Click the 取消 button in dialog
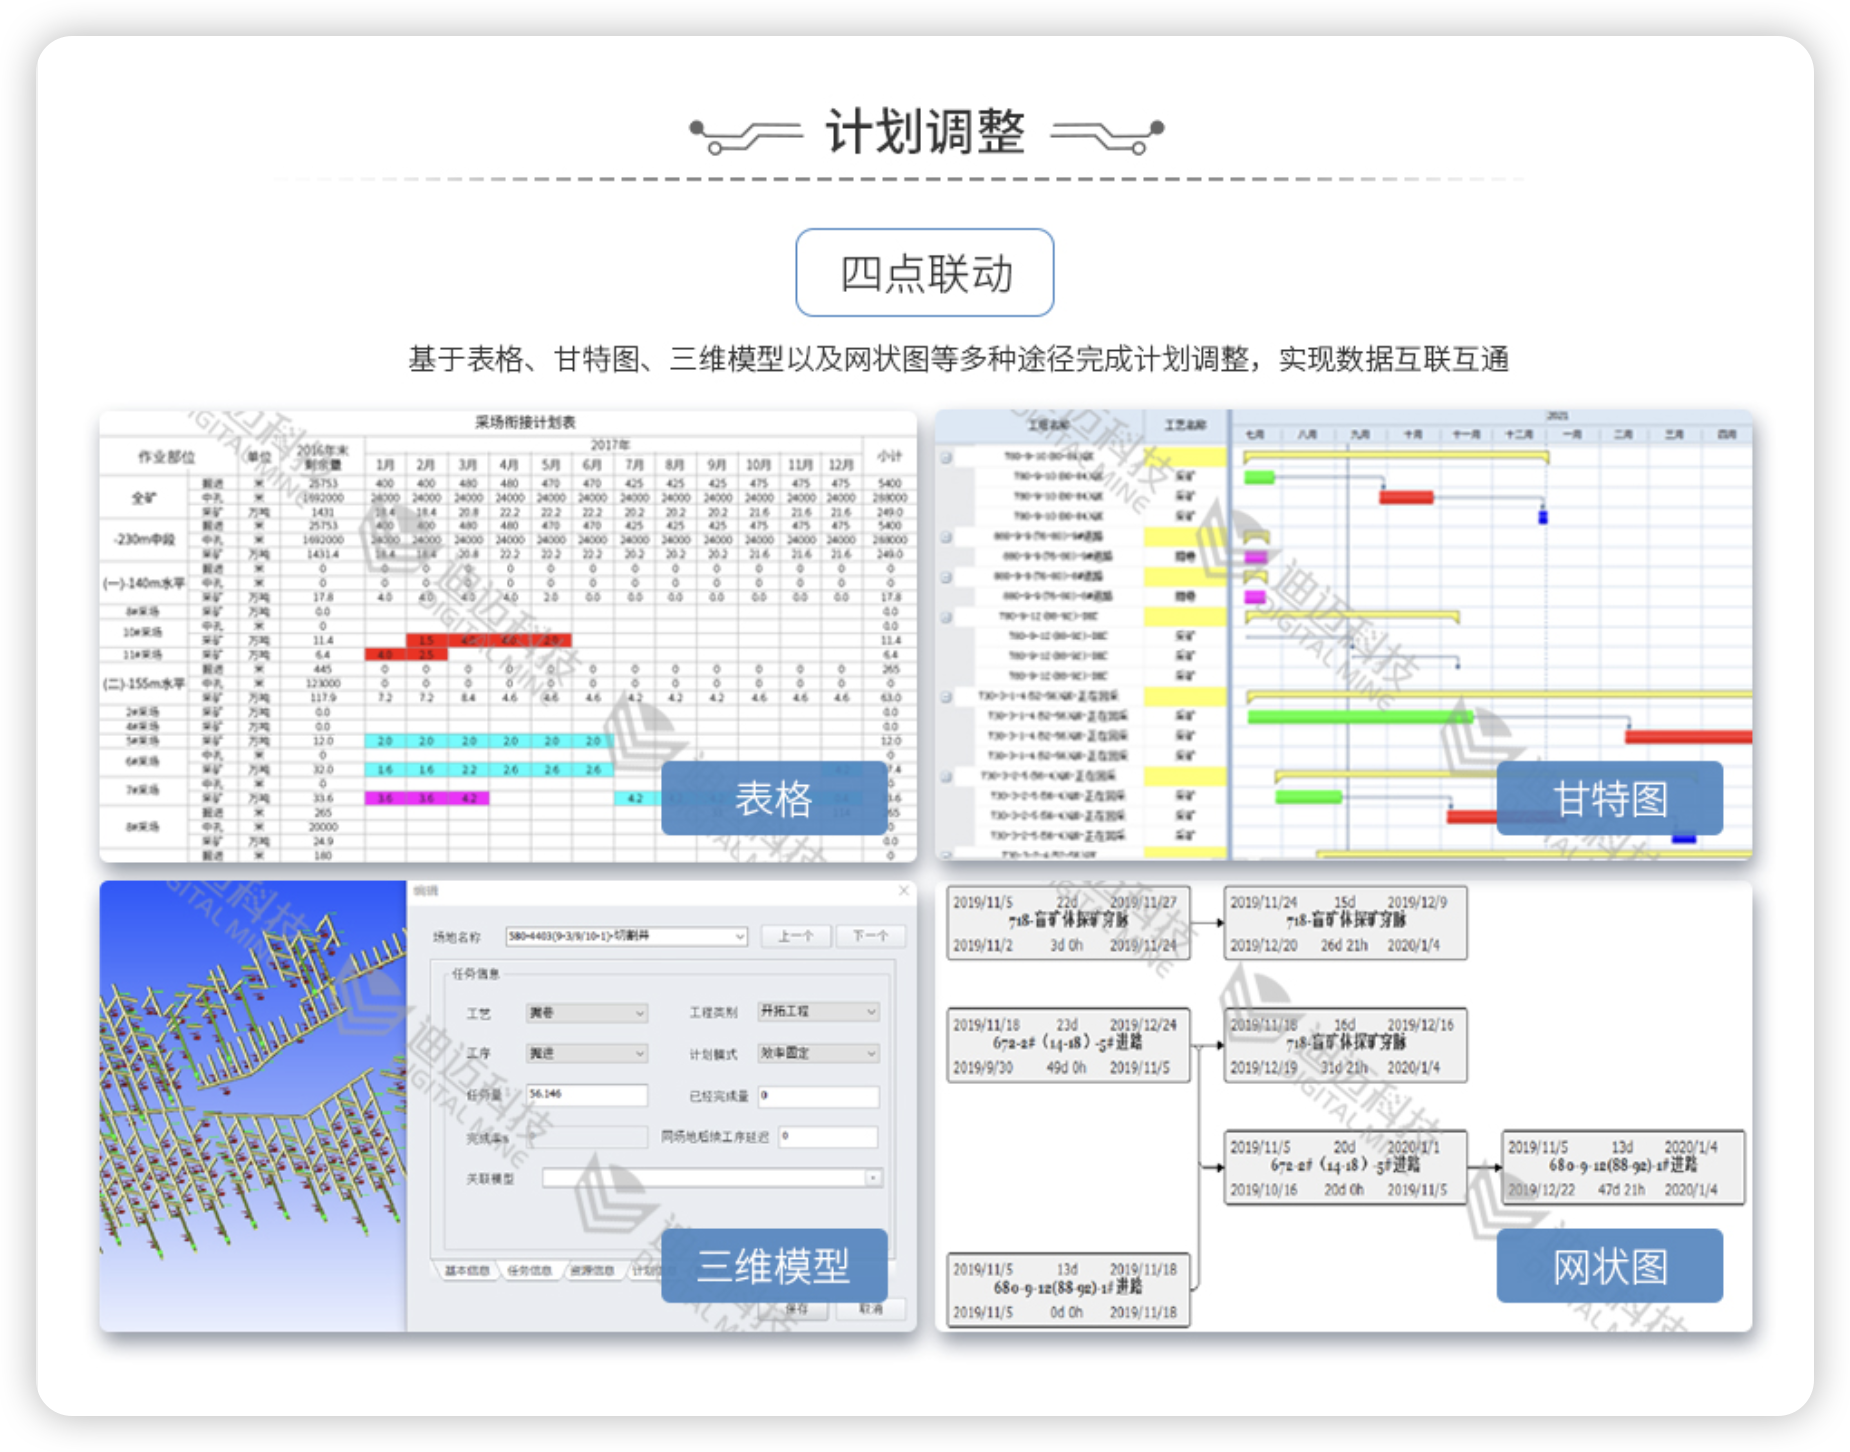The height and width of the screenshot is (1452, 1850). coord(870,1308)
